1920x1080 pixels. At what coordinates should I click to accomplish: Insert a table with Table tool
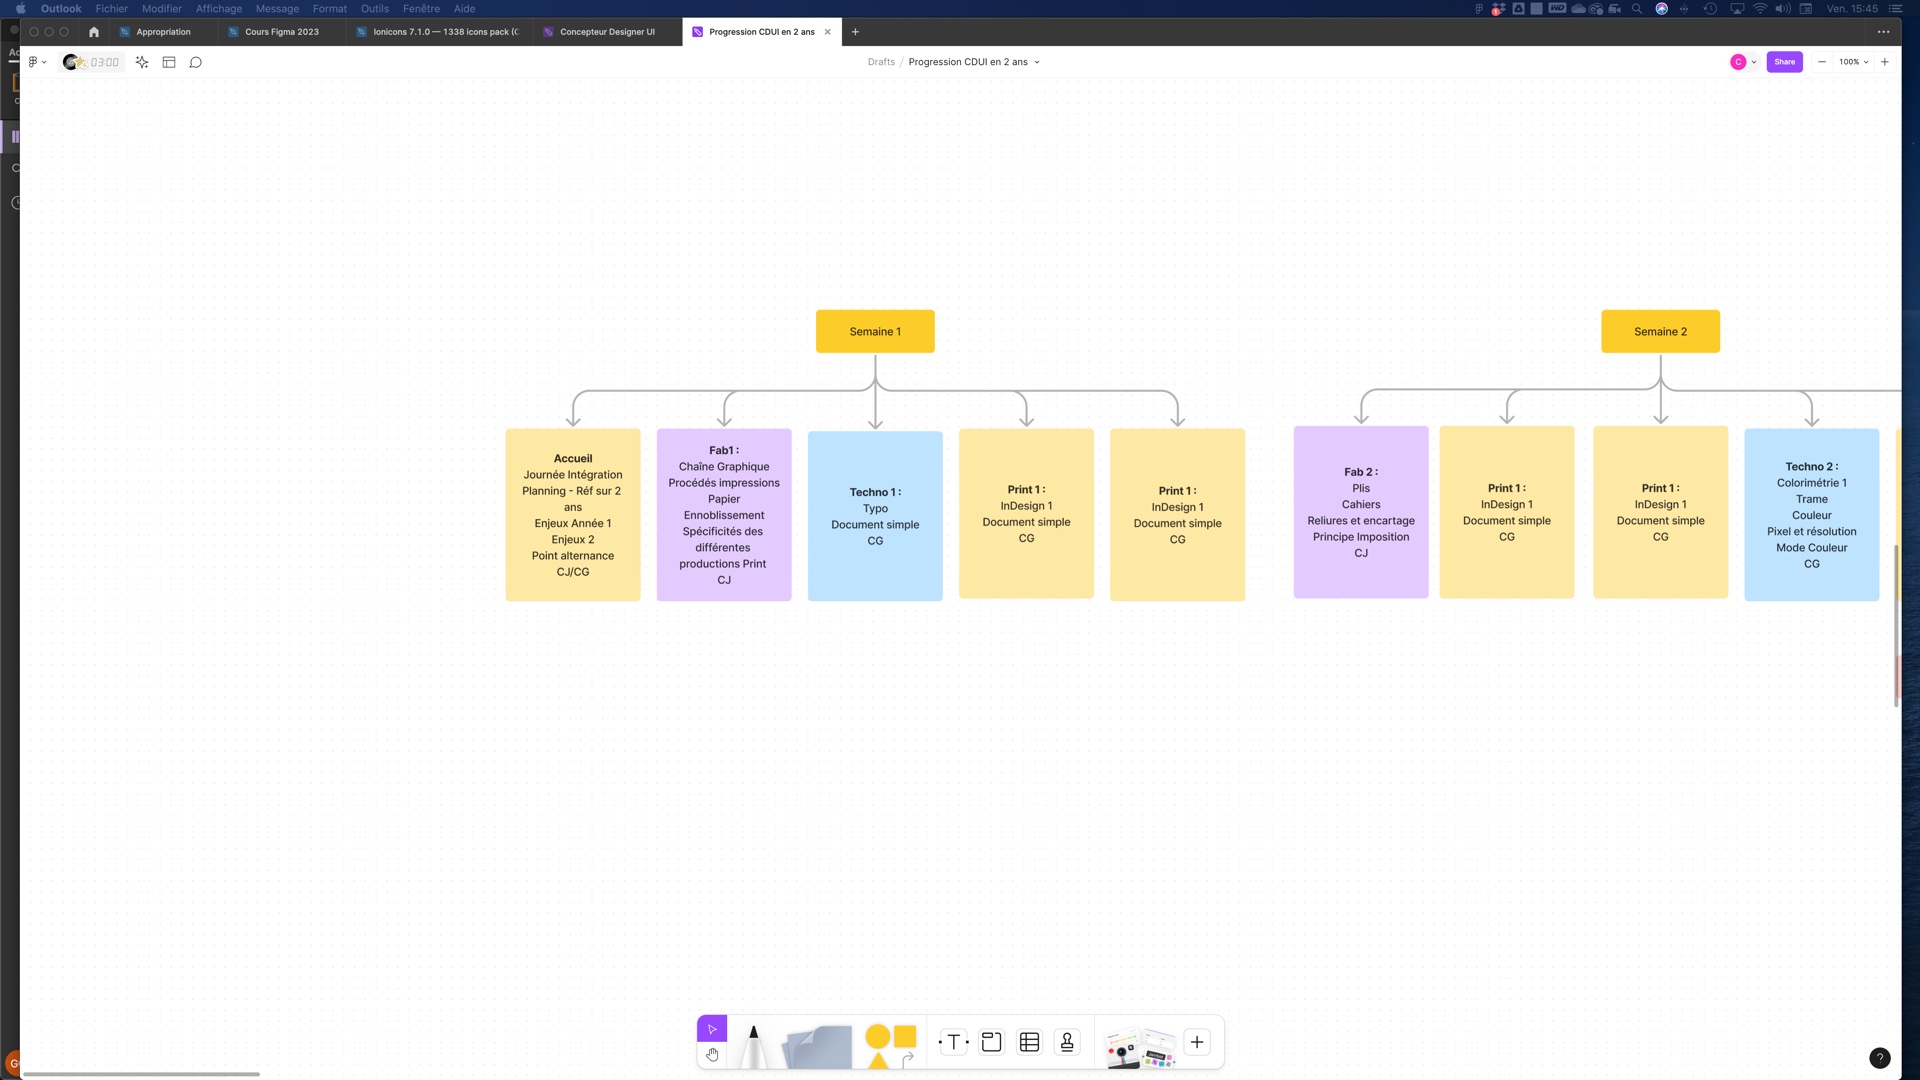pyautogui.click(x=1029, y=1042)
